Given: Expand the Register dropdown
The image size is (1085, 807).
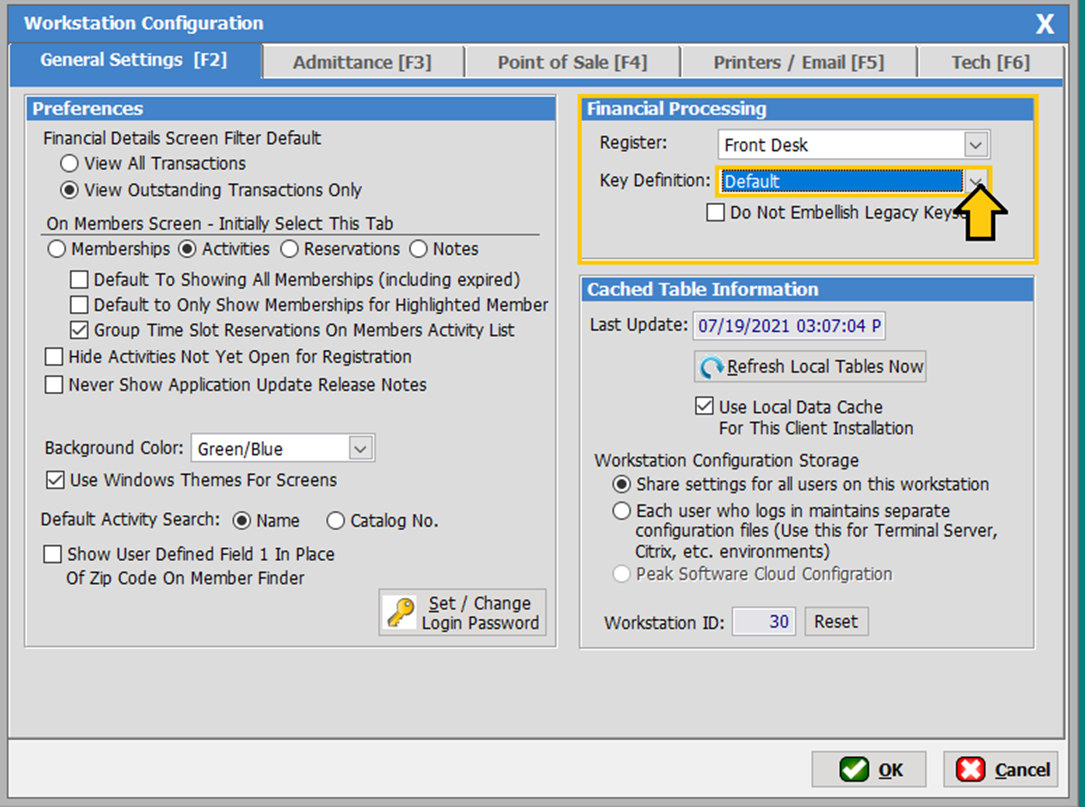Looking at the screenshot, I should pos(976,145).
